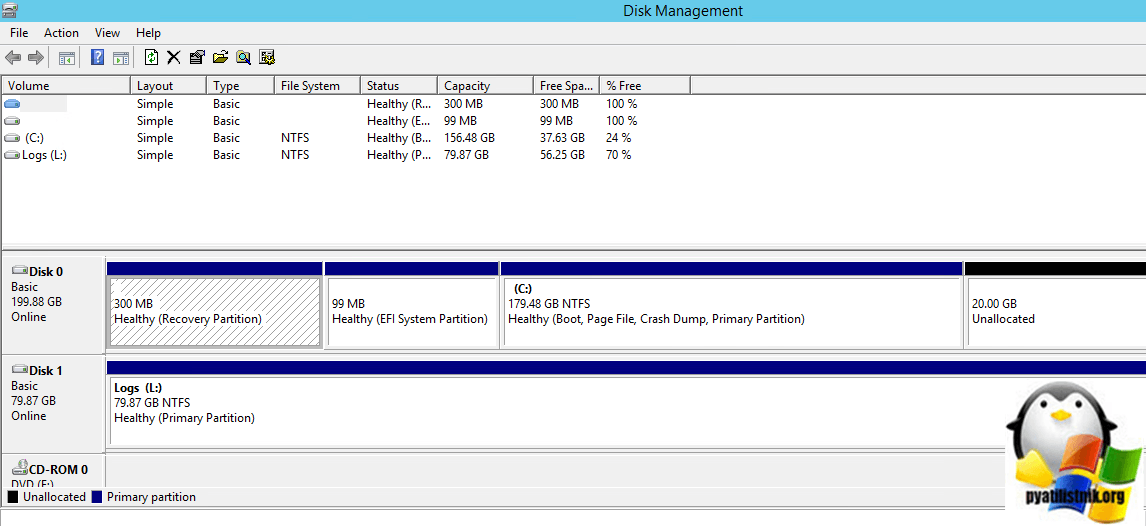The height and width of the screenshot is (526, 1146).
Task: Click the blue Primary partition legend swatch
Action: click(x=97, y=497)
